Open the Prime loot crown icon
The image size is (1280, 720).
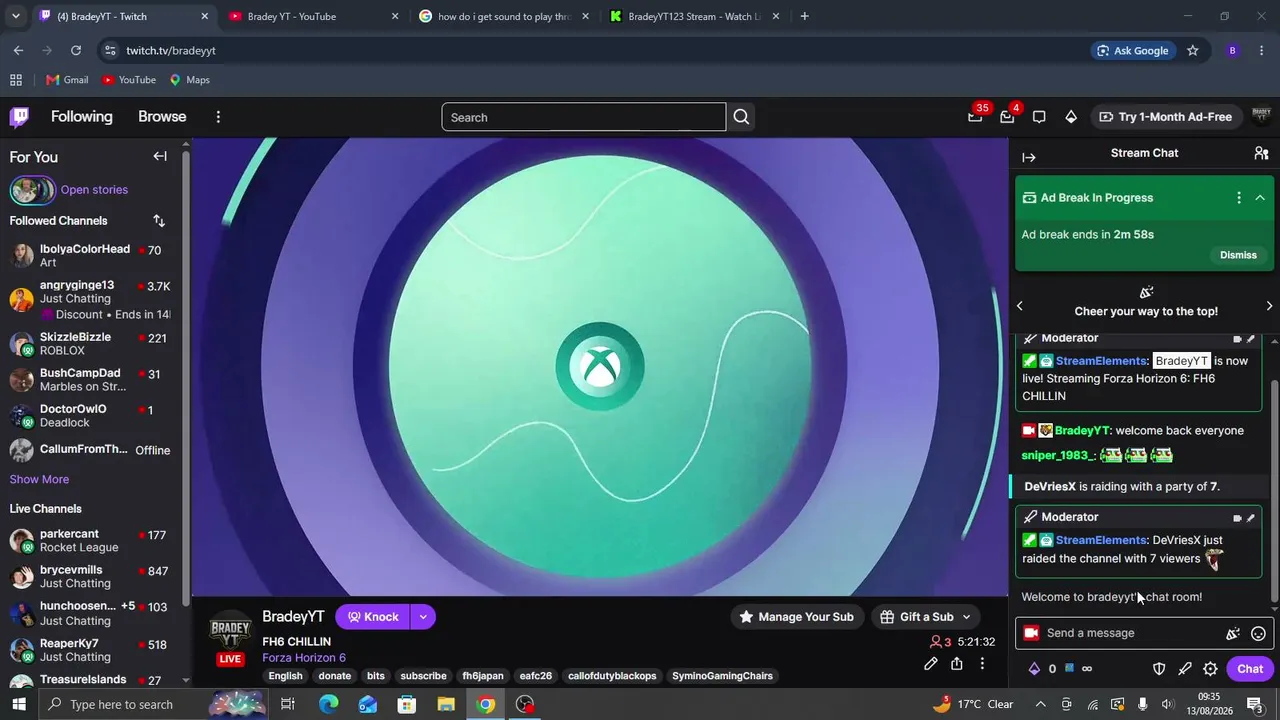pyautogui.click(x=975, y=117)
